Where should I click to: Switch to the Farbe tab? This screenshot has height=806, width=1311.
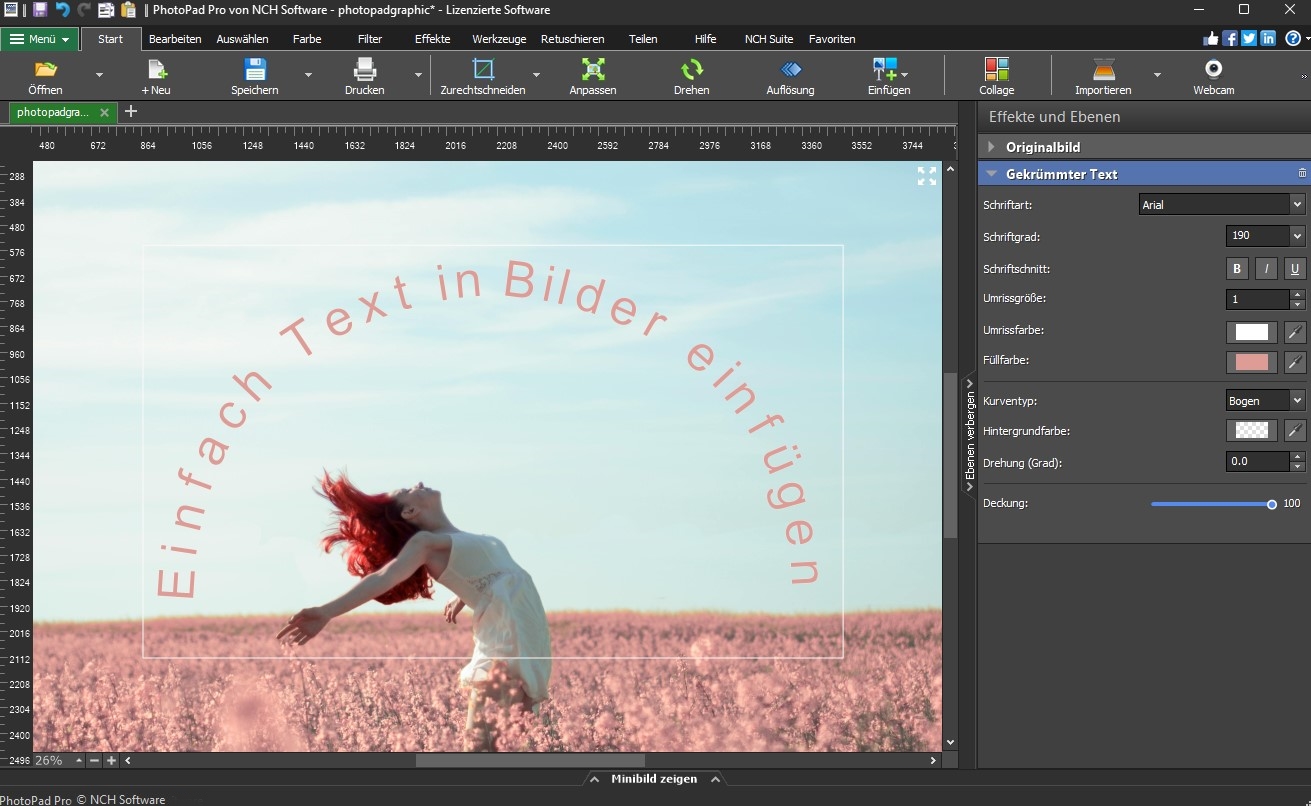coord(307,39)
